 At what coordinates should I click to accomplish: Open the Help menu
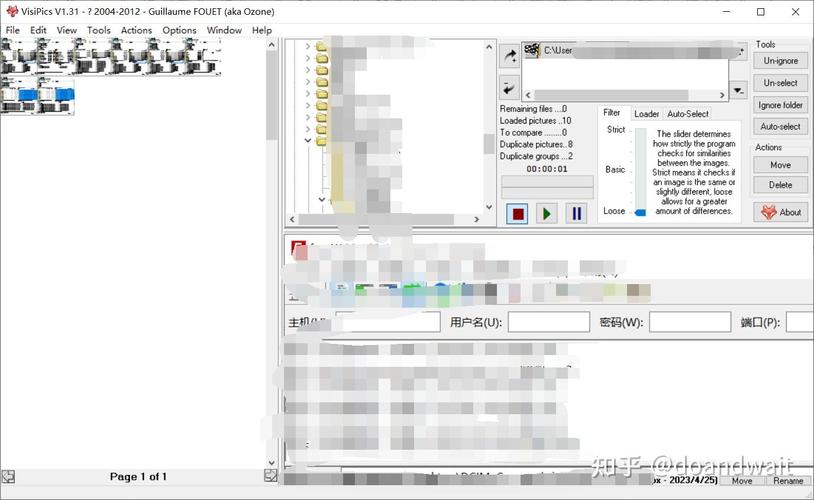tap(262, 30)
